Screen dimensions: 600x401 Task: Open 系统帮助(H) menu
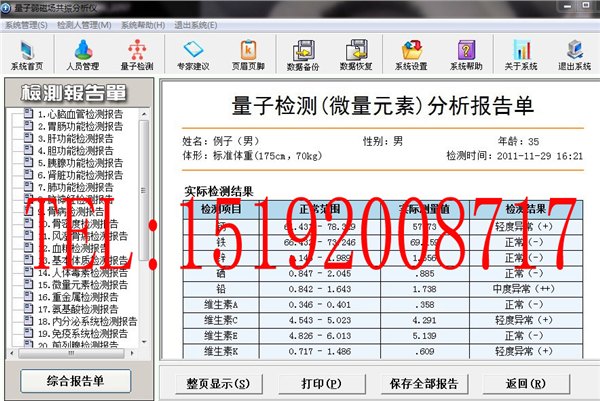click(x=143, y=25)
